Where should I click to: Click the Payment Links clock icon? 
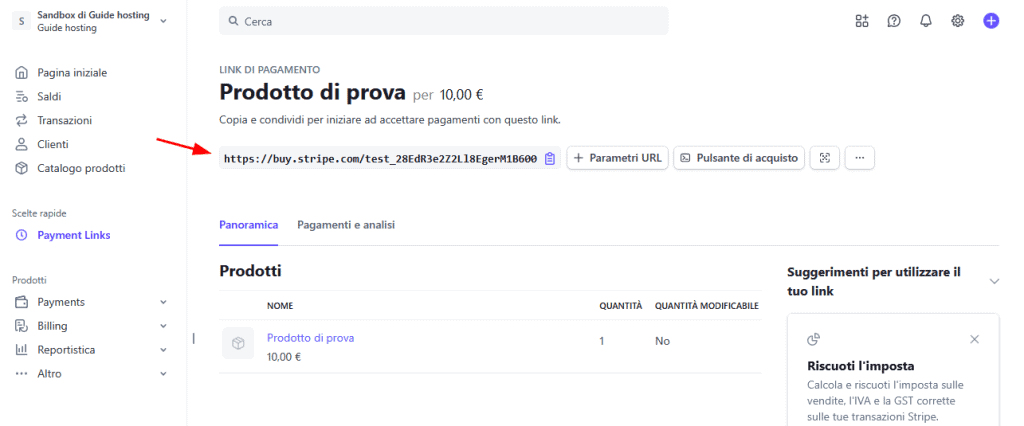22,235
